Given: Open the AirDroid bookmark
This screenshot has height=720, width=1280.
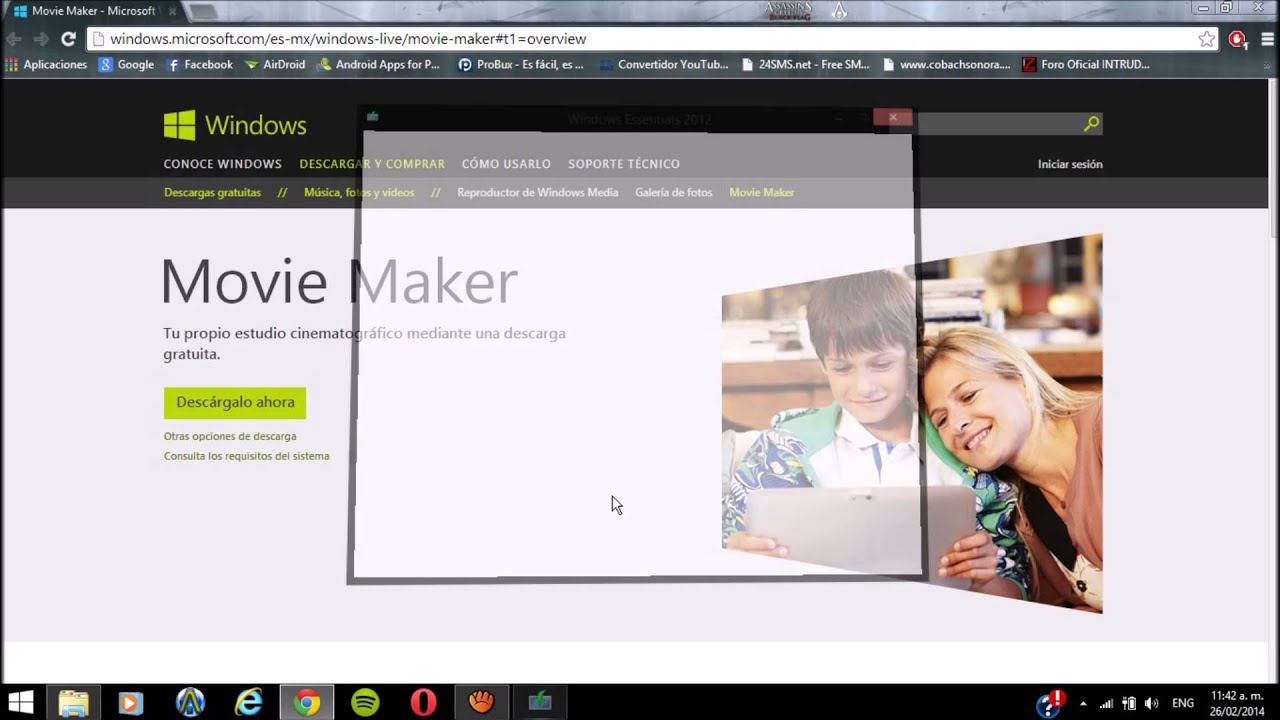Looking at the screenshot, I should point(275,64).
